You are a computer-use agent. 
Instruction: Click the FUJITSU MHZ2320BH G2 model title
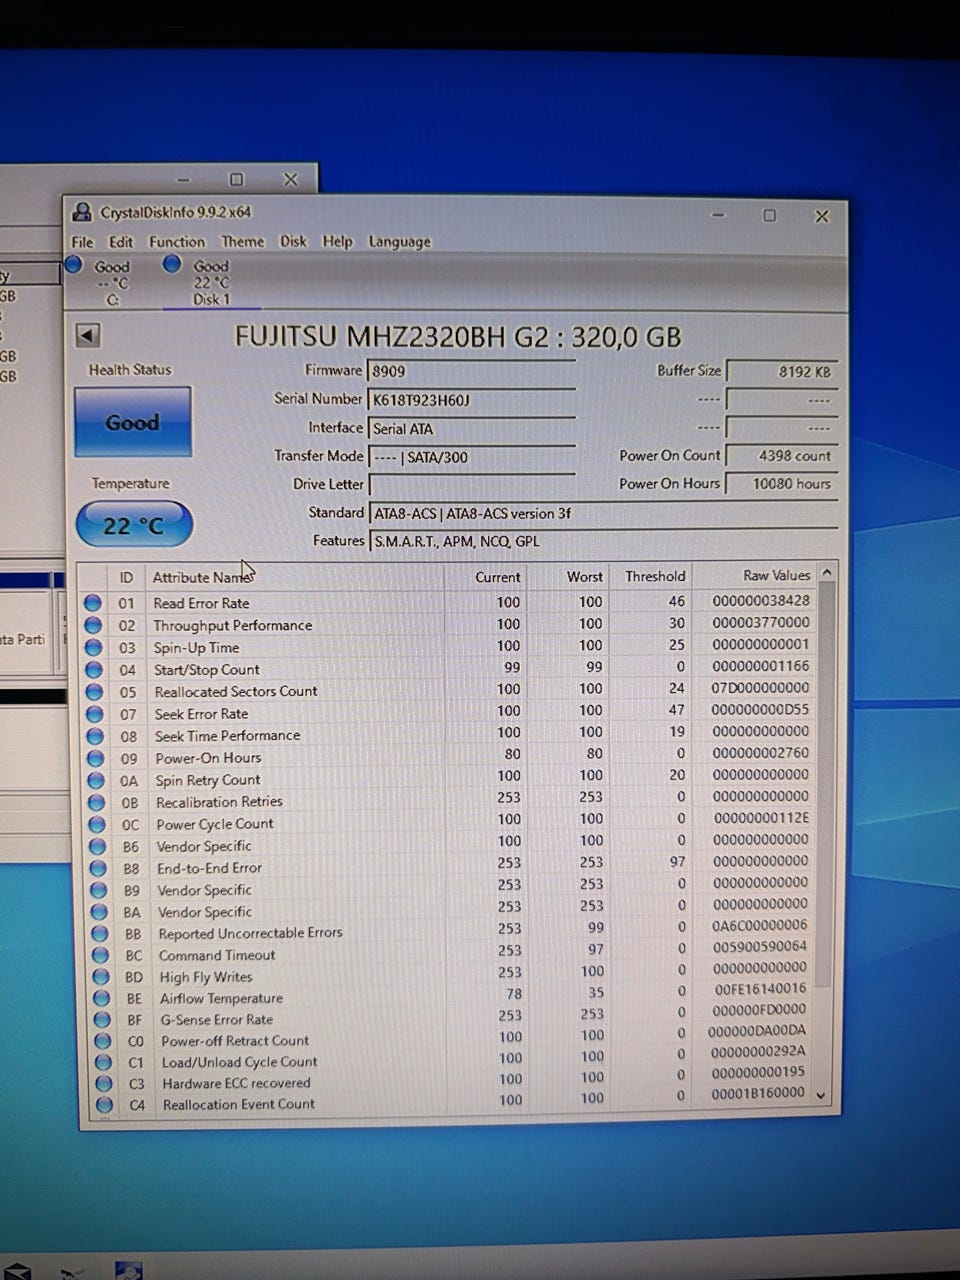[x=458, y=337]
